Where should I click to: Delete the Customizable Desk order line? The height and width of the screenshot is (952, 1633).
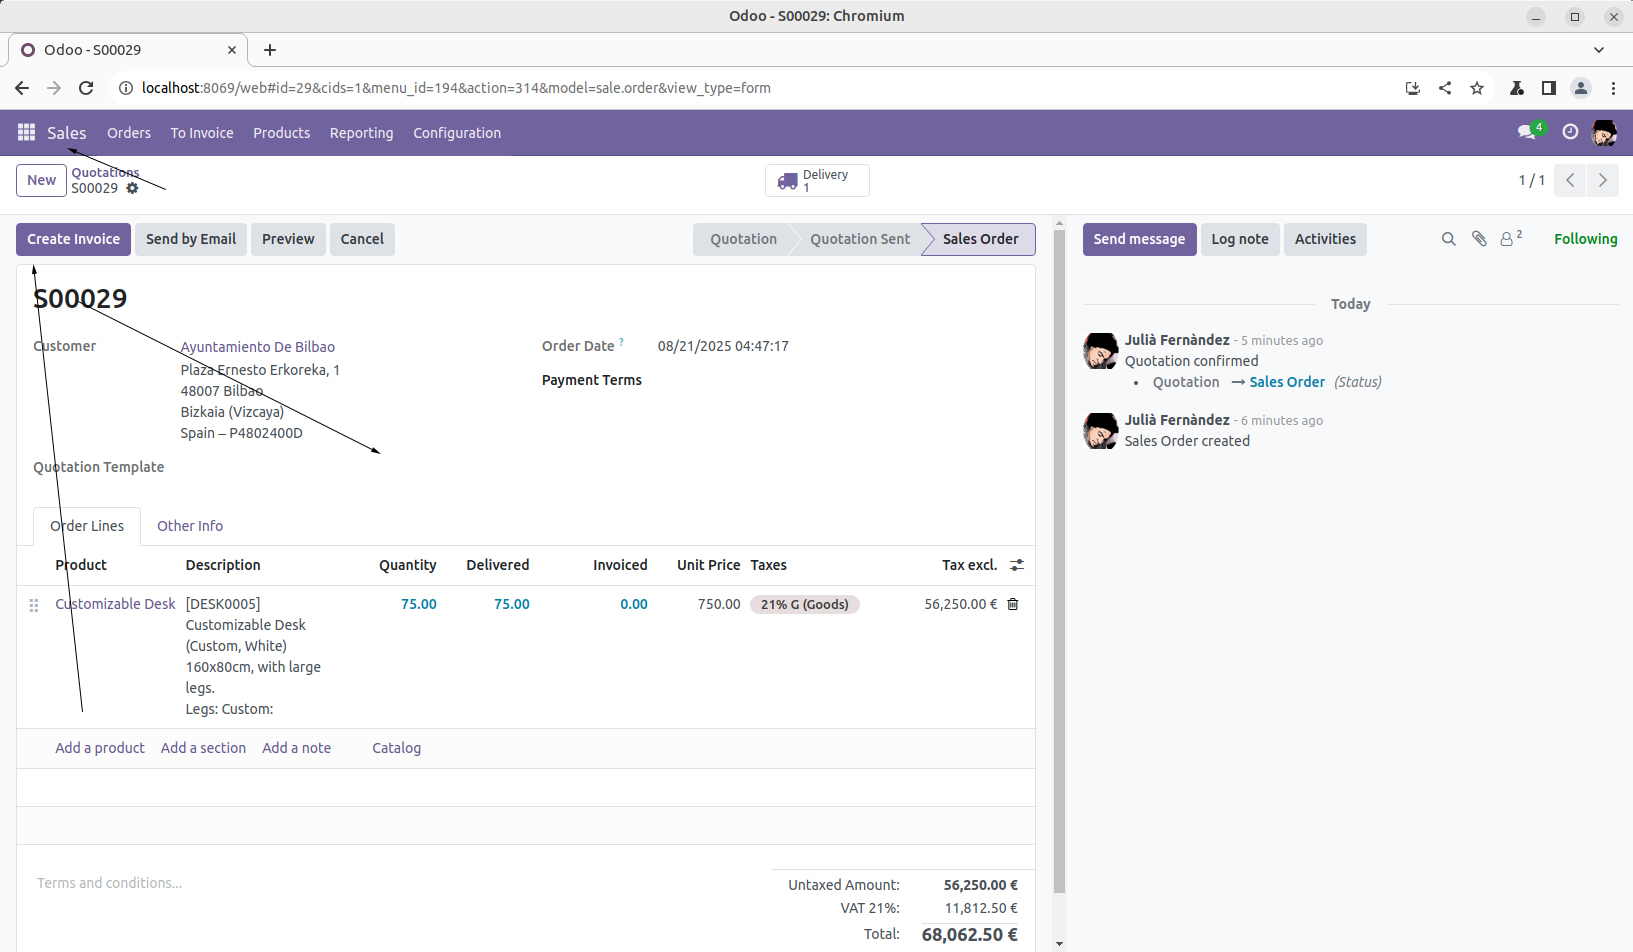tap(1013, 604)
